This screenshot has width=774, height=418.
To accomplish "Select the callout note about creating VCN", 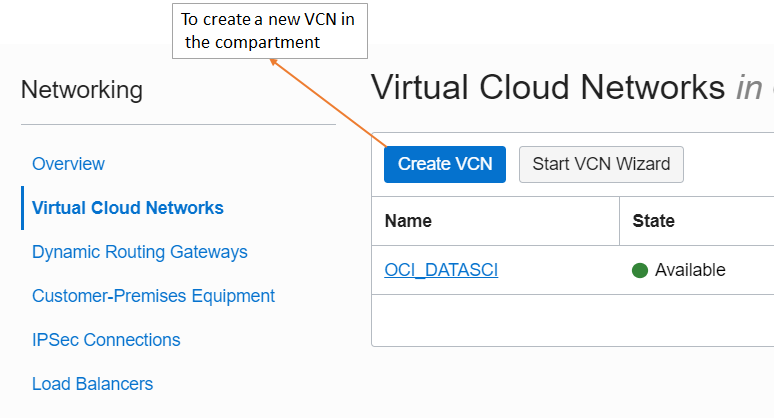I will point(270,31).
